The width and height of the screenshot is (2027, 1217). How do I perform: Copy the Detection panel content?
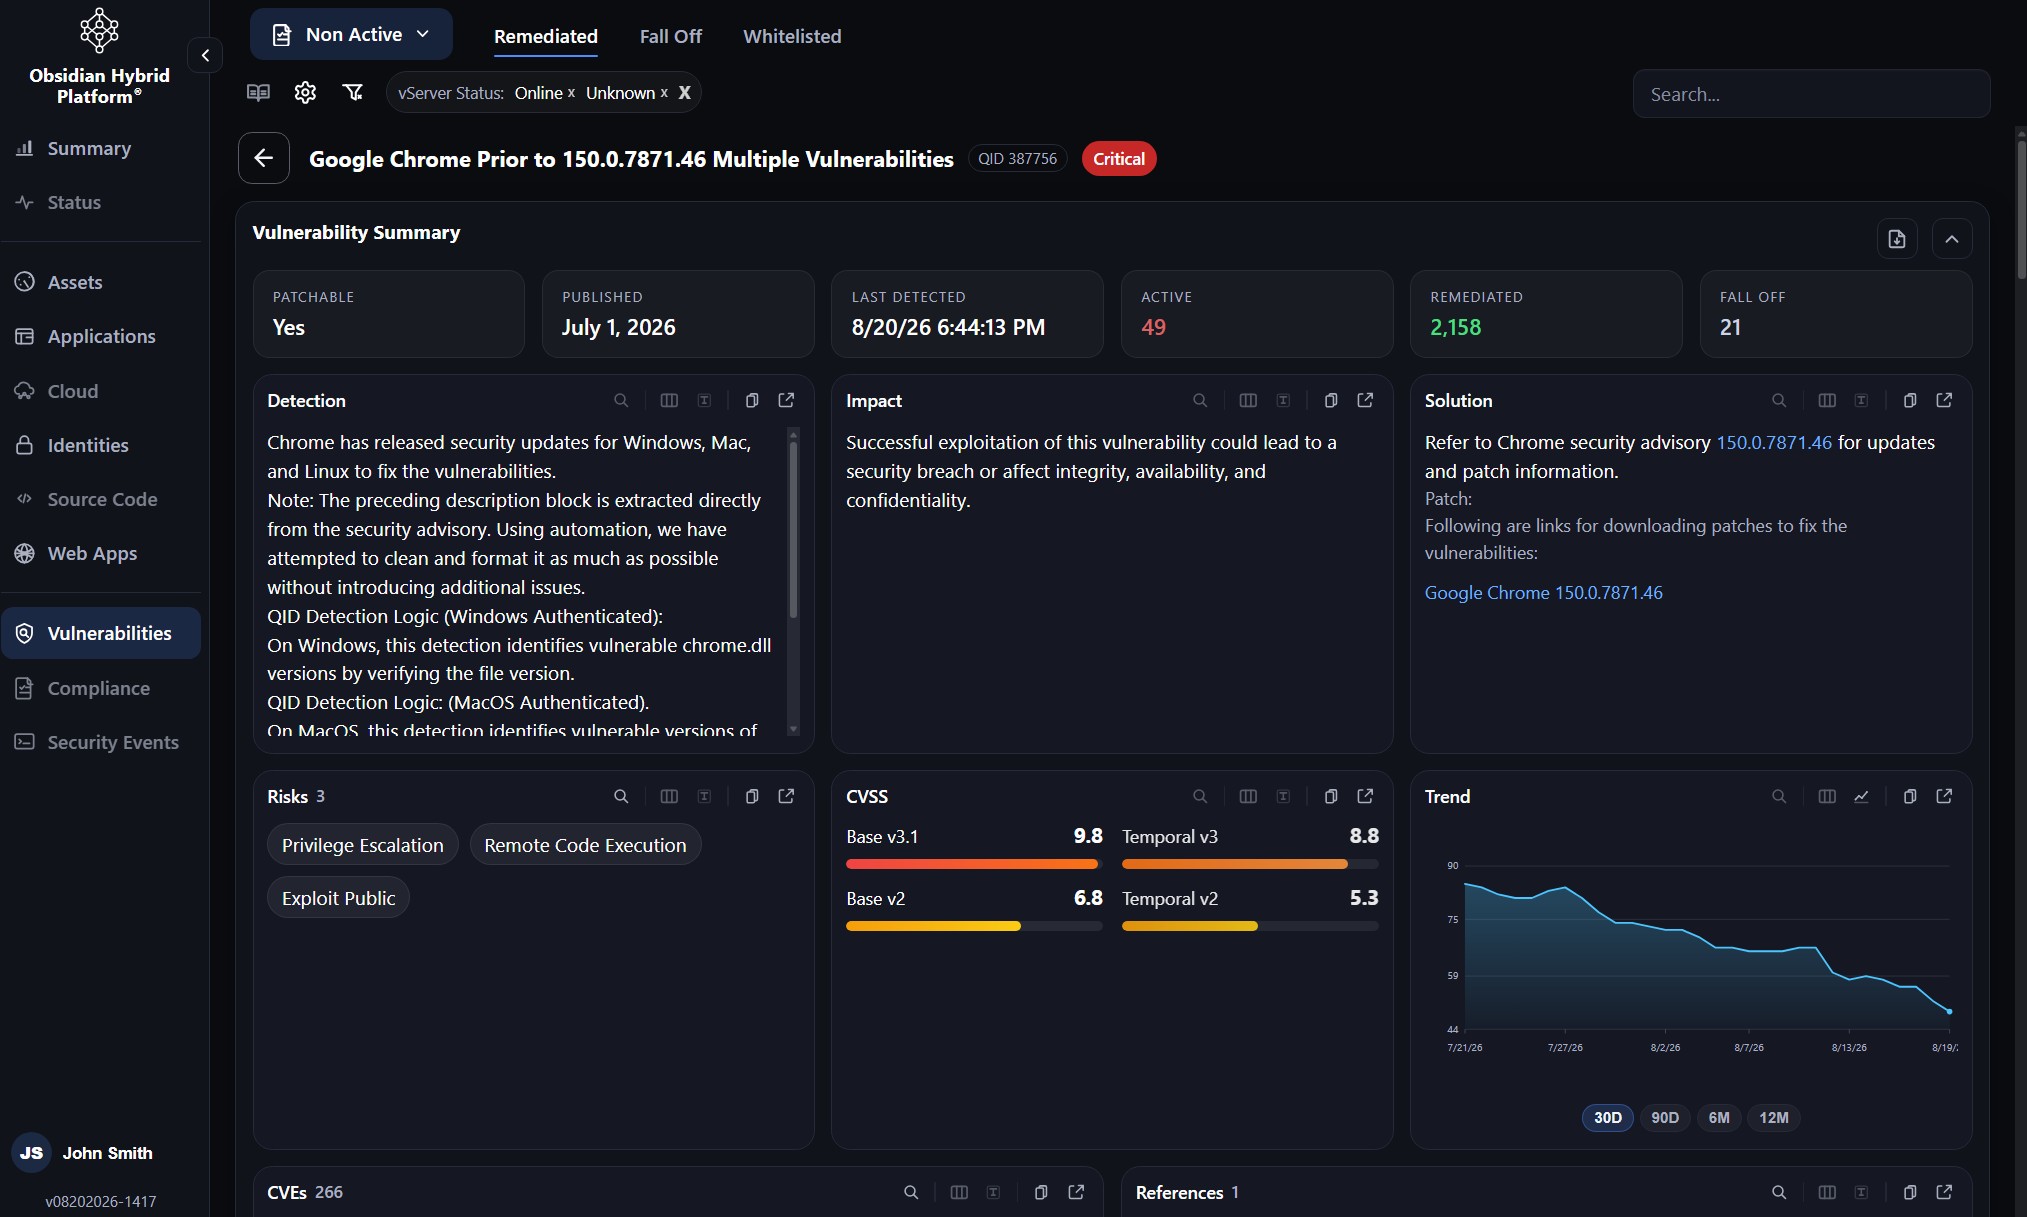752,400
